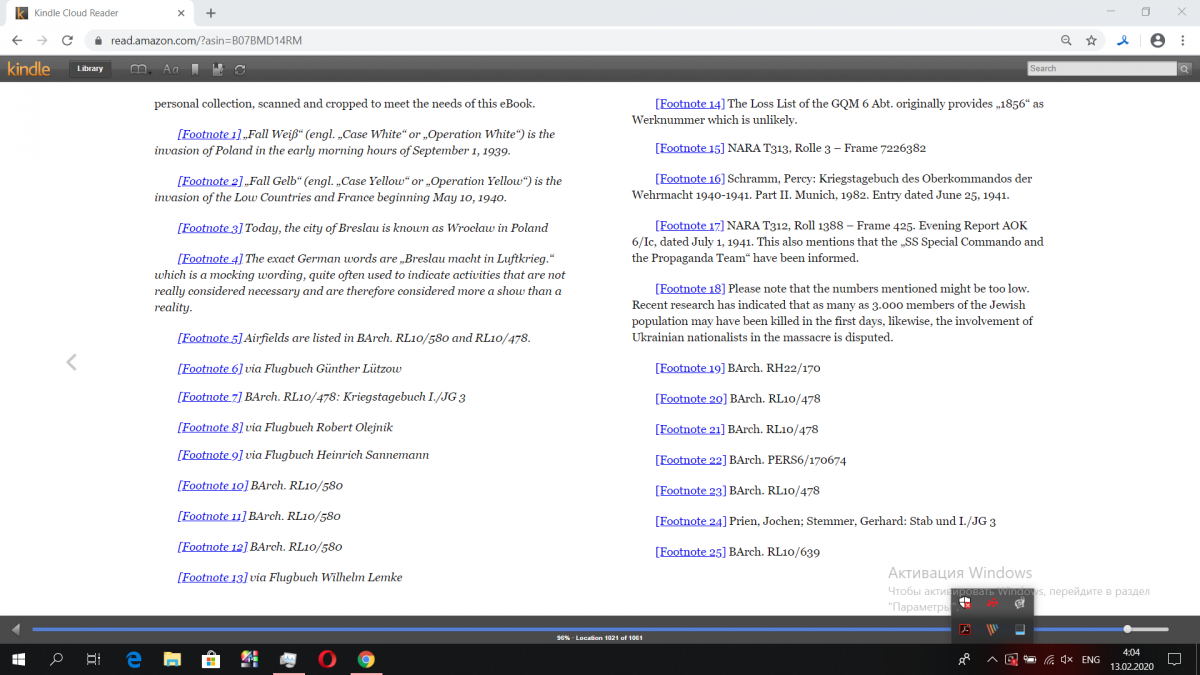Go to the previous page arrow
This screenshot has height=675, width=1200.
(71, 362)
